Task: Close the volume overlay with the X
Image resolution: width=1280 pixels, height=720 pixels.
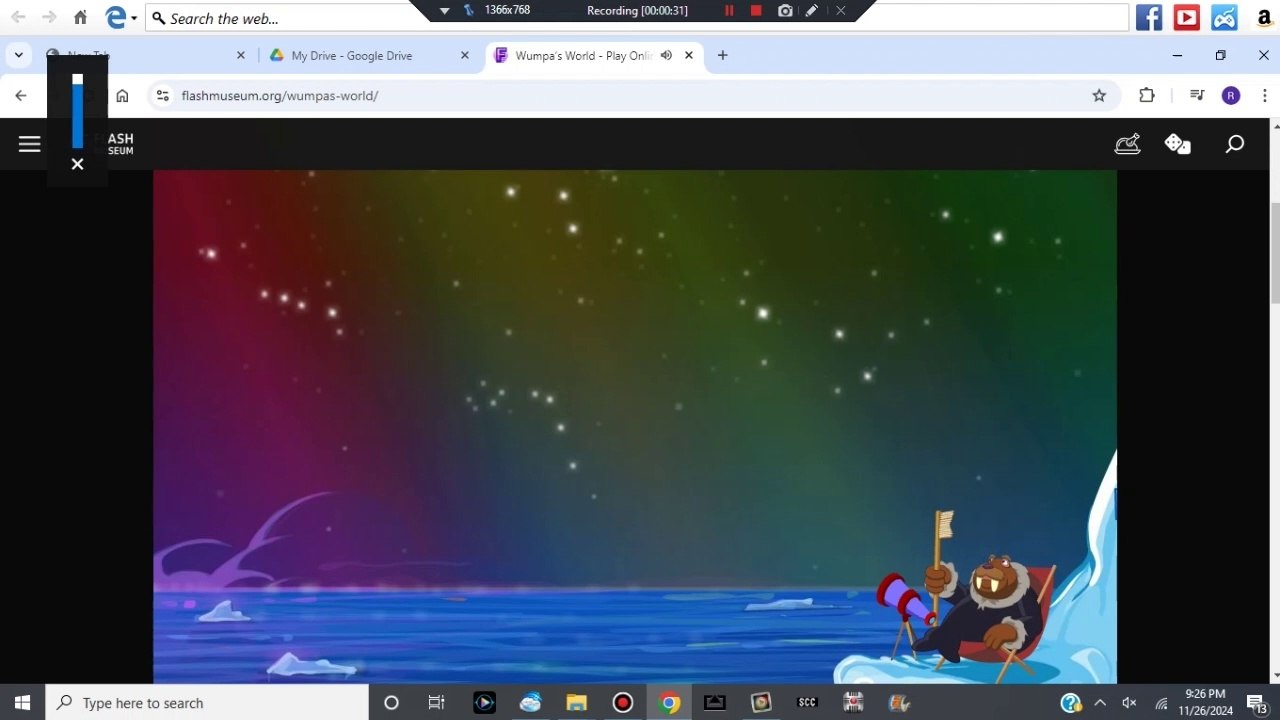Action: pos(77,164)
